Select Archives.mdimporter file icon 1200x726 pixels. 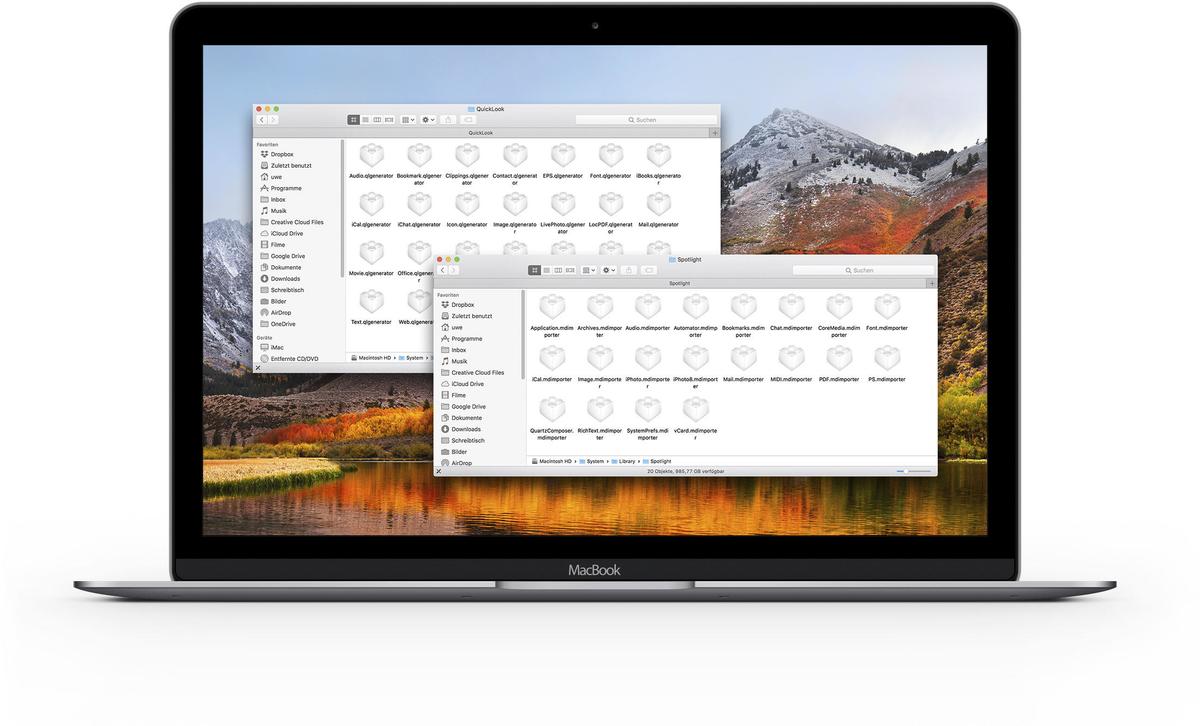pyautogui.click(x=600, y=307)
